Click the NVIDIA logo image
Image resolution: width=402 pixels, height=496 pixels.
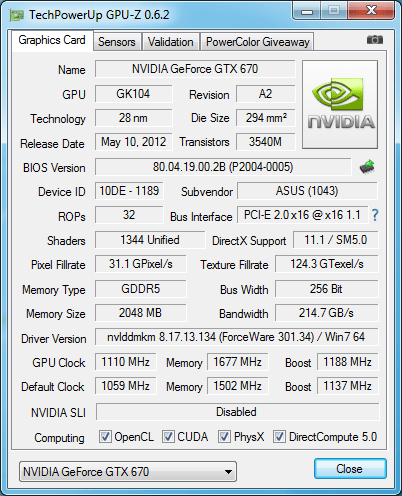tap(340, 104)
